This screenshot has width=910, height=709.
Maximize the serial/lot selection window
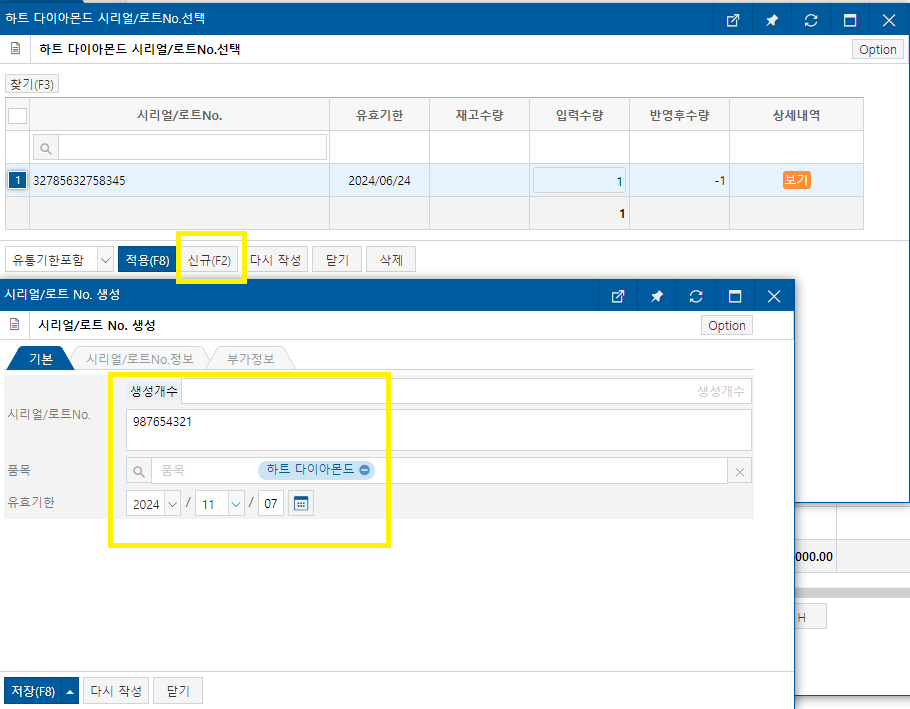(x=850, y=20)
